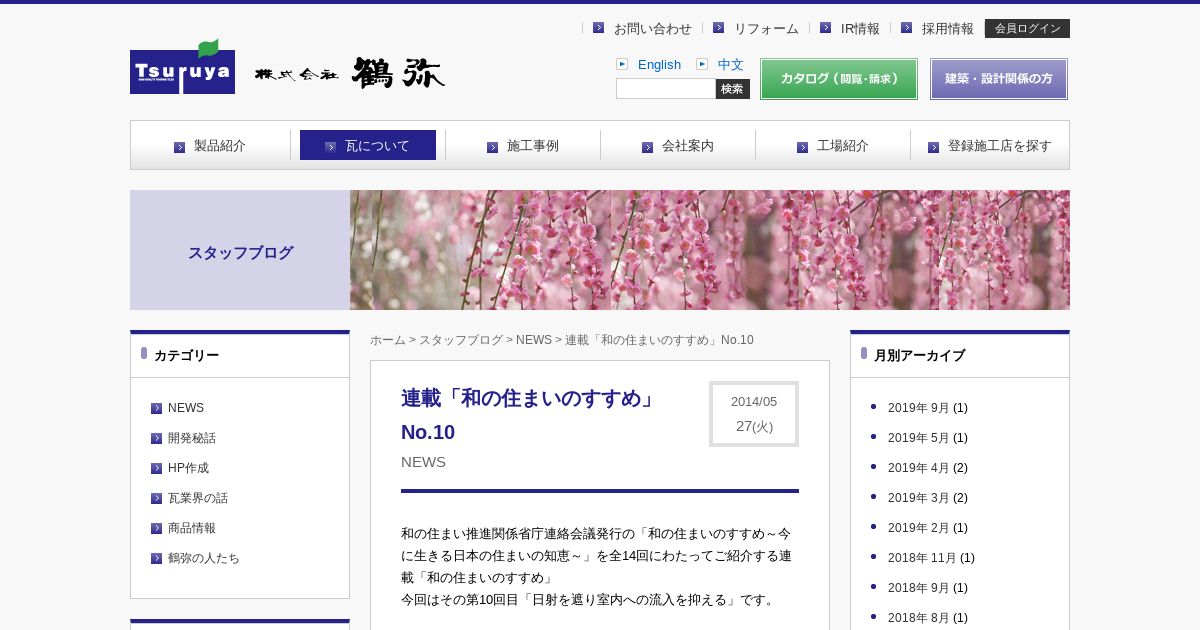Click arrow icon next to English
Screen dimensions: 1200x630
[x=622, y=64]
